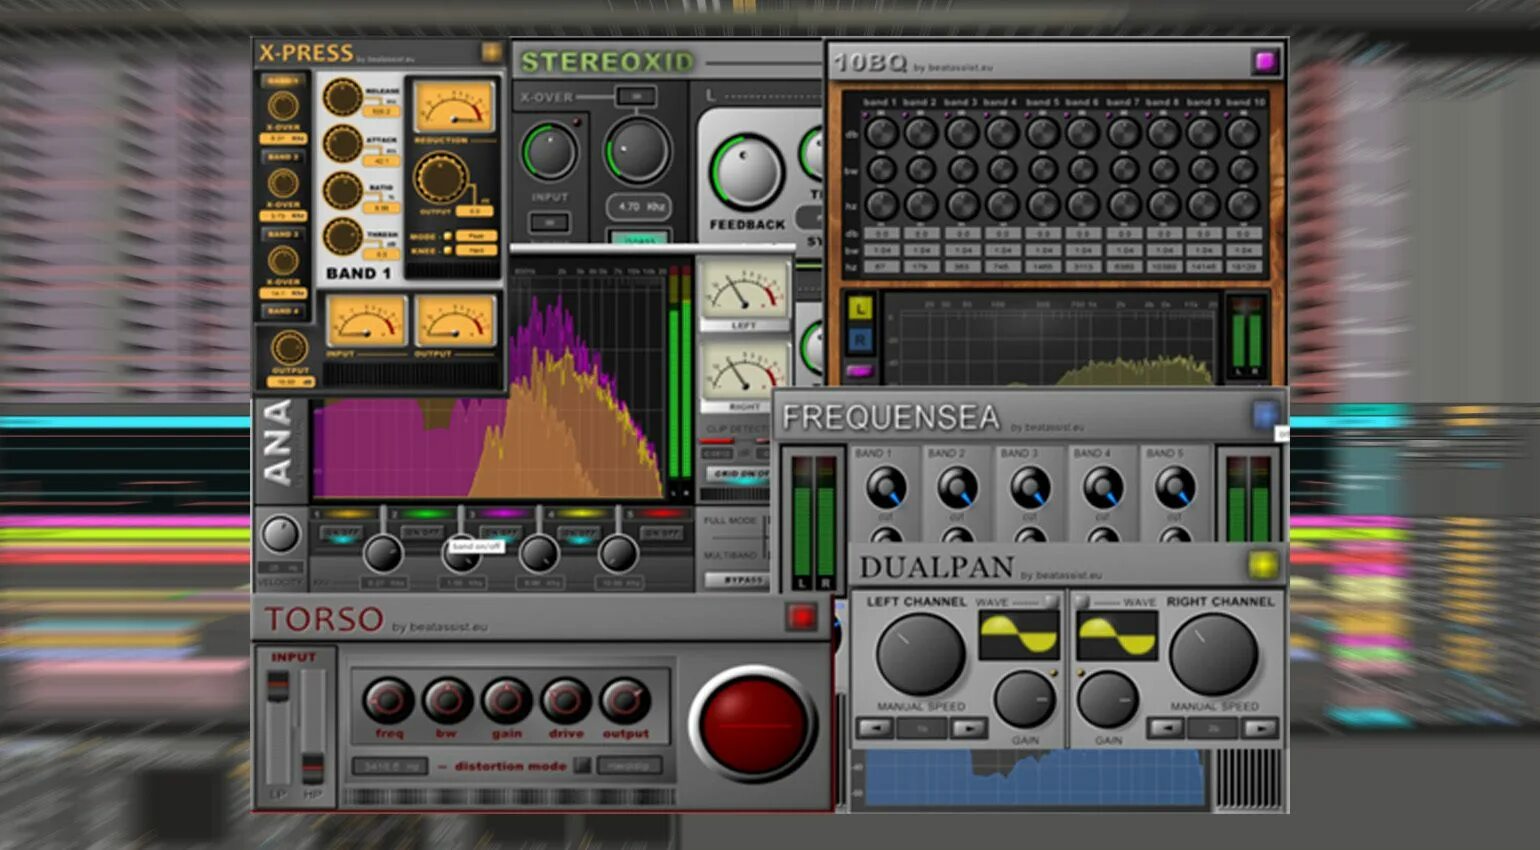Select the BAND 2 tab in X-PRESS
This screenshot has width=1540, height=850.
[x=282, y=157]
